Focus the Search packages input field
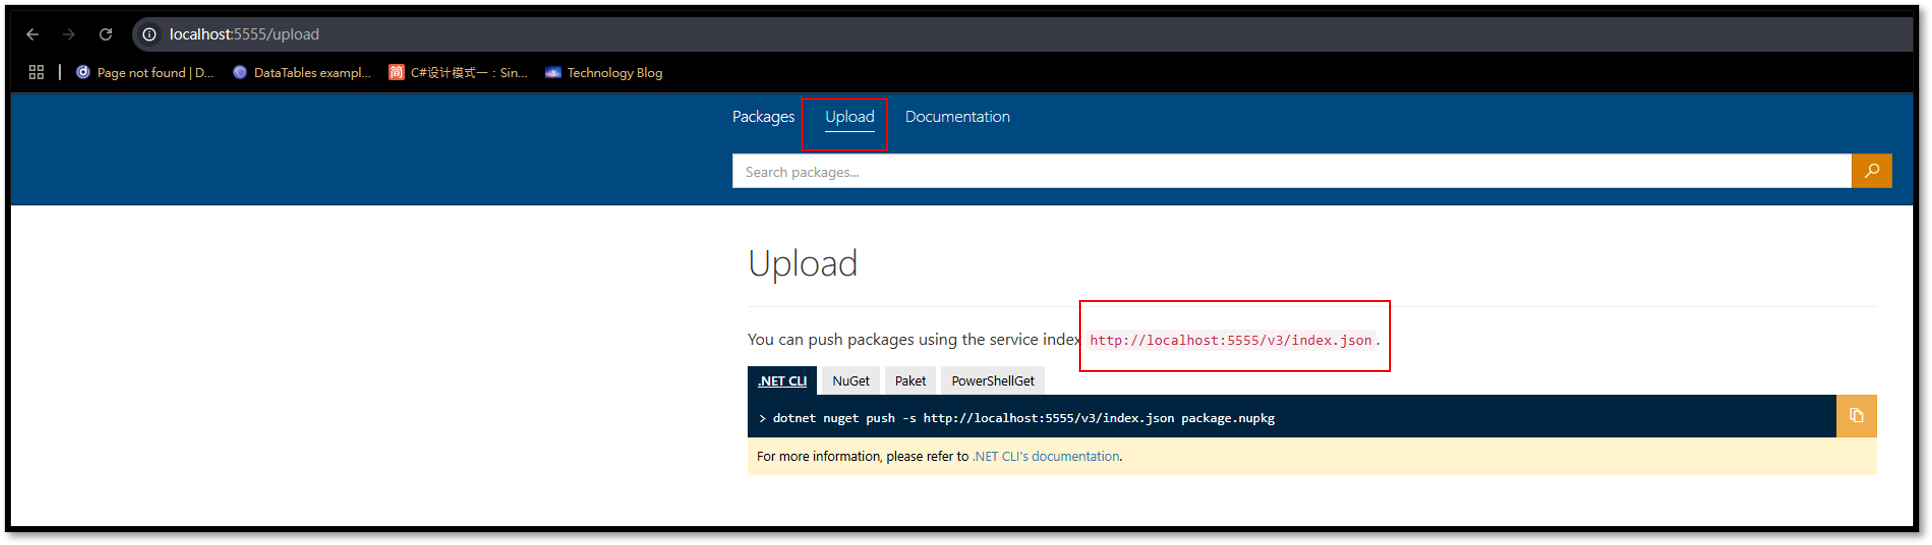The height and width of the screenshot is (545, 1932). pyautogui.click(x=1290, y=172)
